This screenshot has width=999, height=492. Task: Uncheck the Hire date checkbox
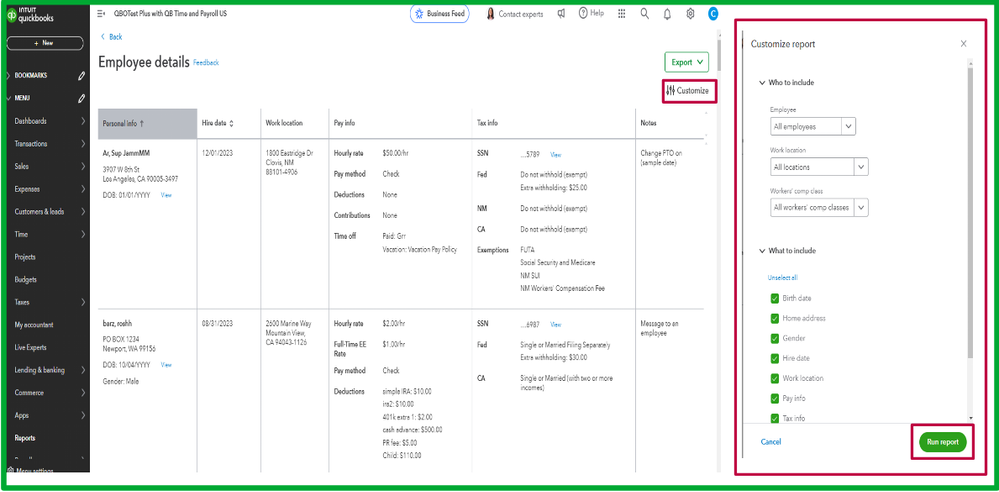pos(775,358)
